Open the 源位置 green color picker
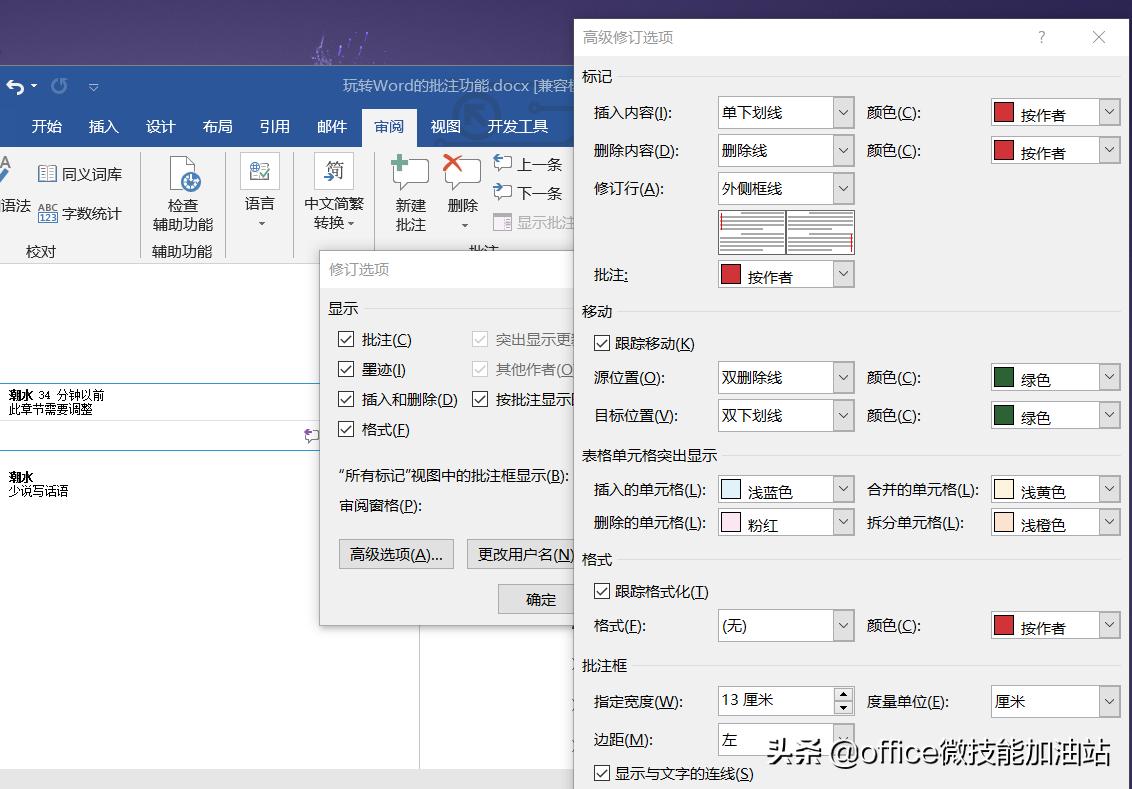1132x789 pixels. coord(1112,377)
